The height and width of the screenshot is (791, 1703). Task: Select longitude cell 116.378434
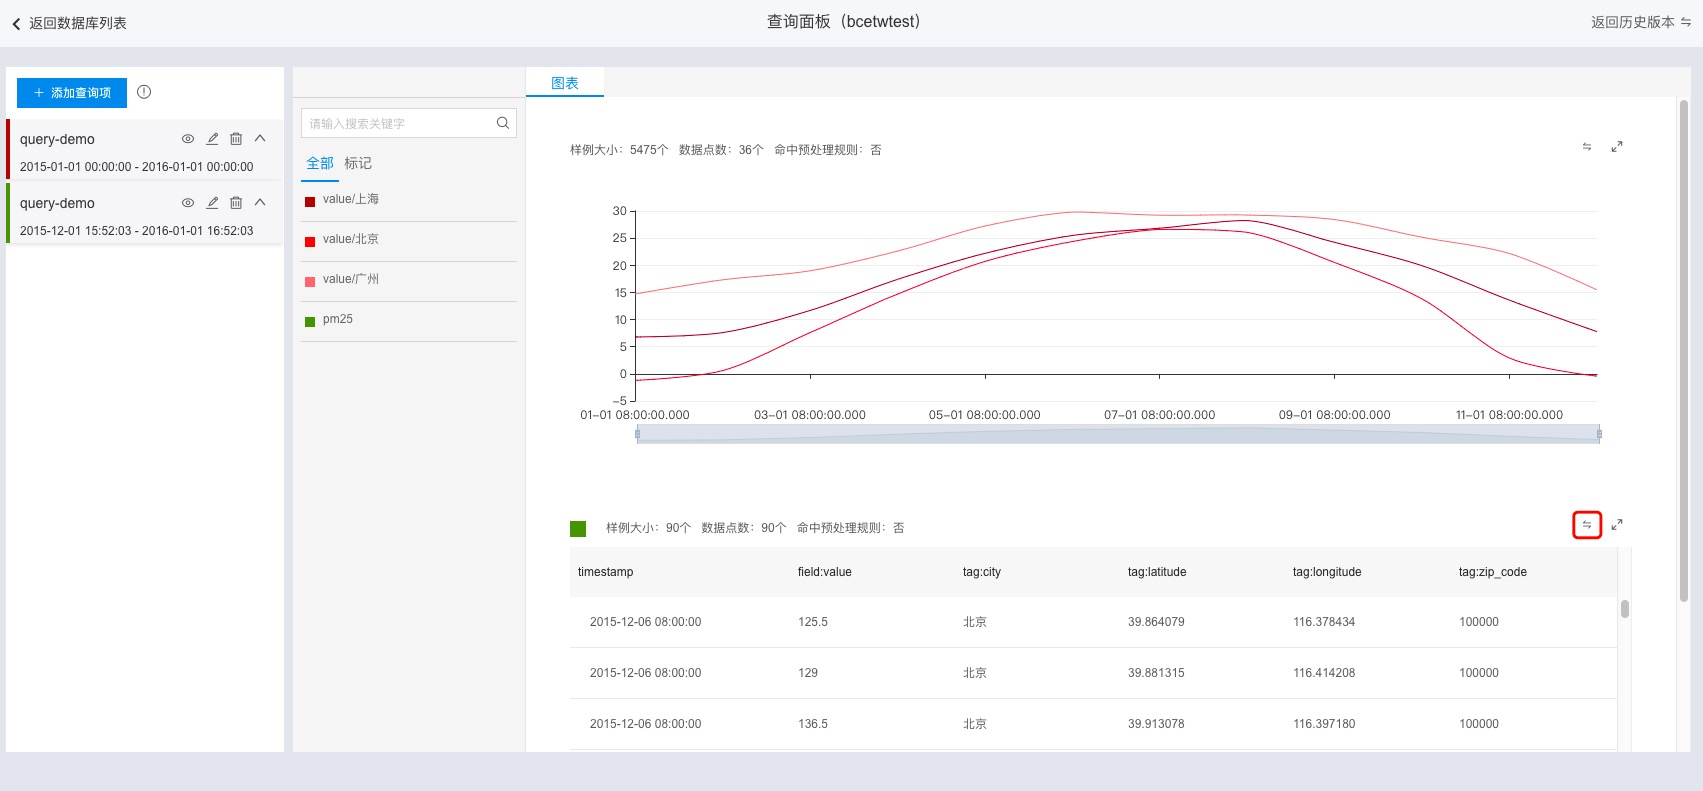(1324, 622)
